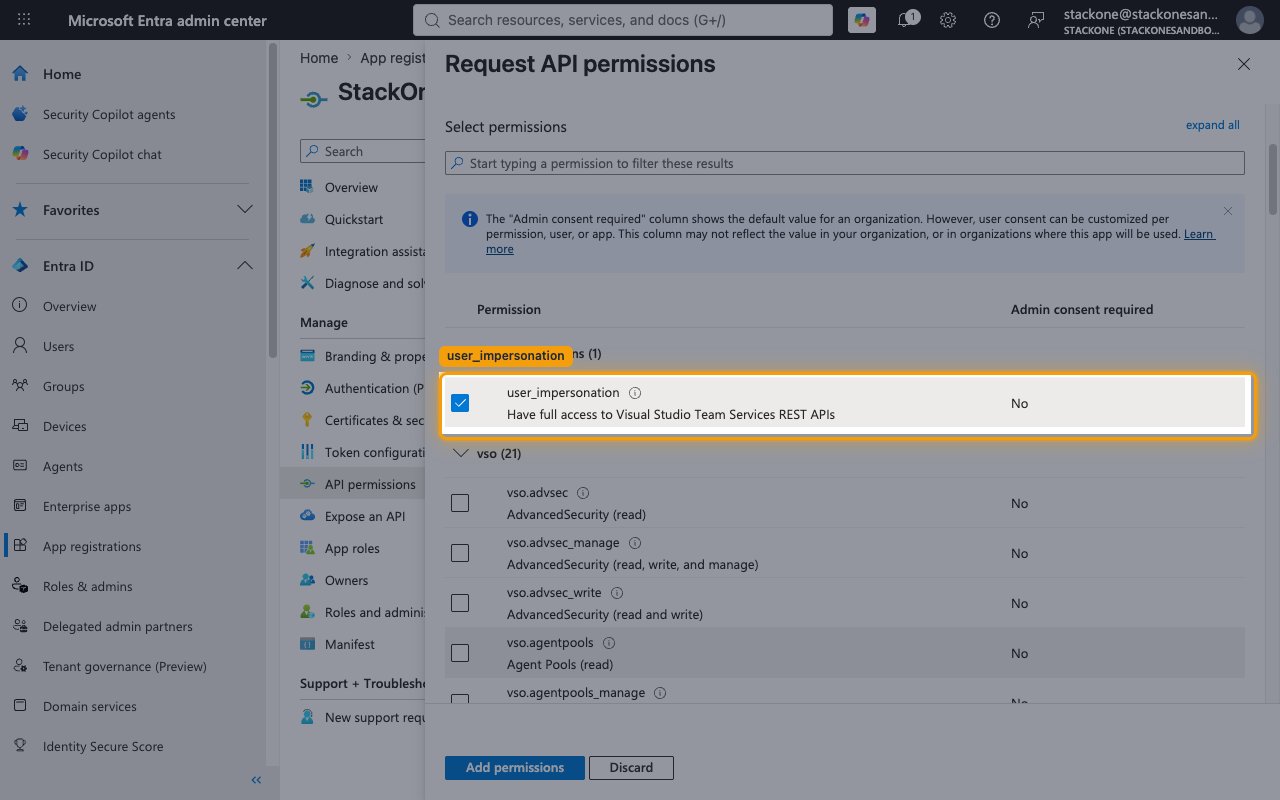Click the Users icon in sidebar
The height and width of the screenshot is (800, 1280).
(20, 346)
